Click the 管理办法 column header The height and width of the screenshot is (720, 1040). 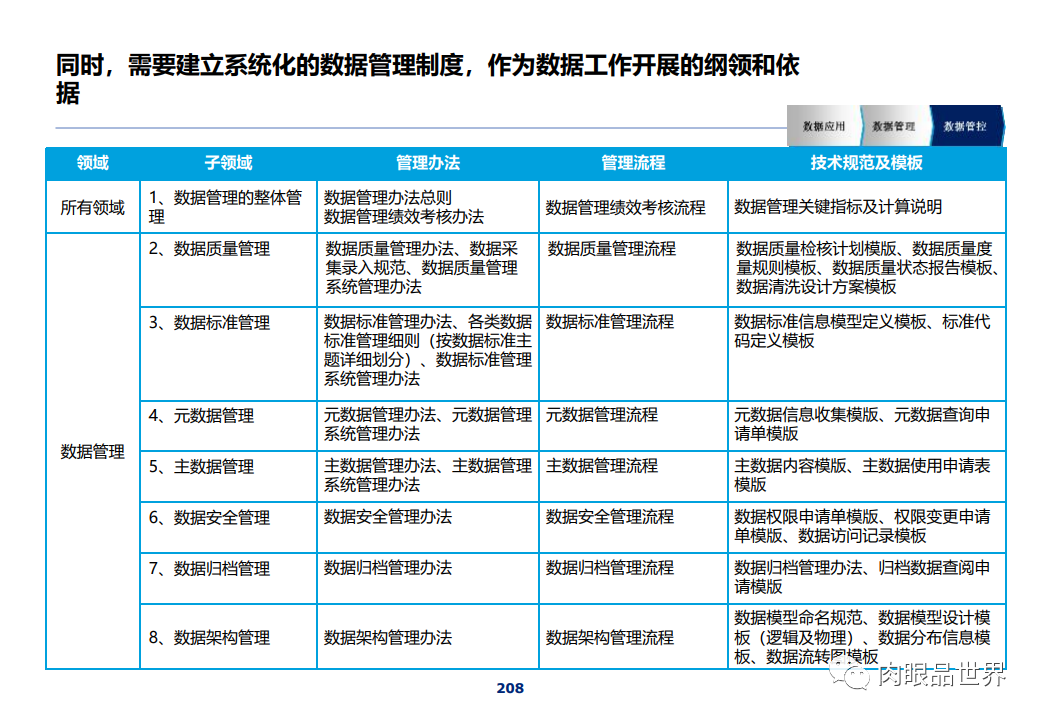pyautogui.click(x=428, y=163)
